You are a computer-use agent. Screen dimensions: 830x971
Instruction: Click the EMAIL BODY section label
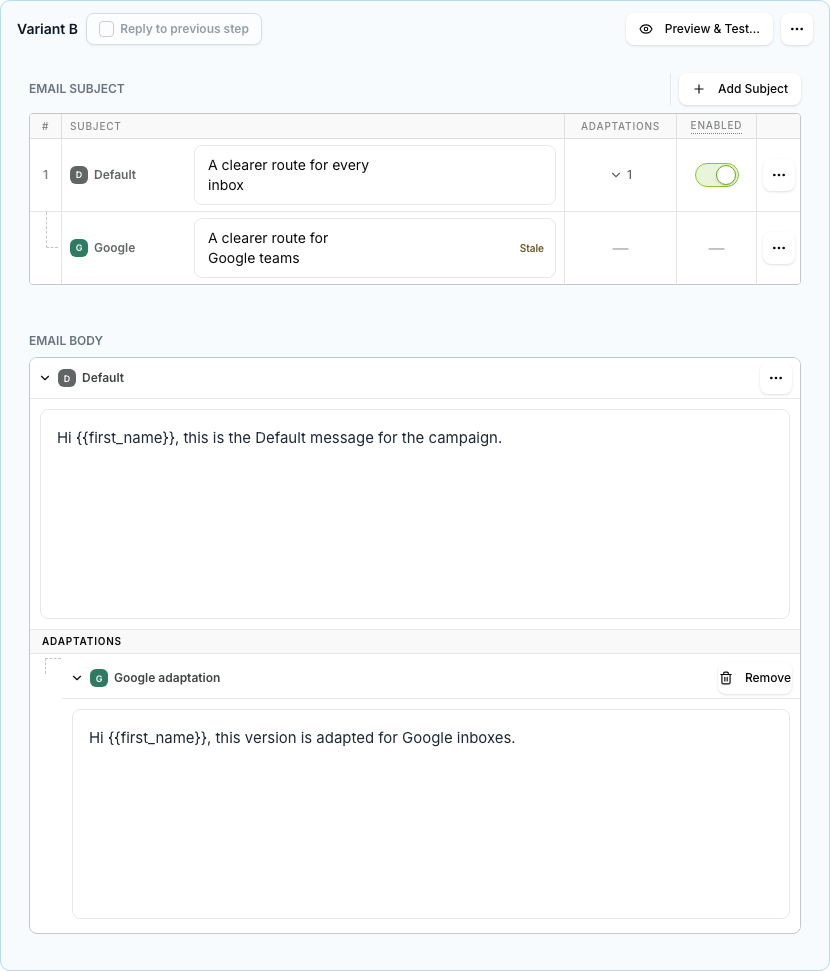click(x=66, y=341)
